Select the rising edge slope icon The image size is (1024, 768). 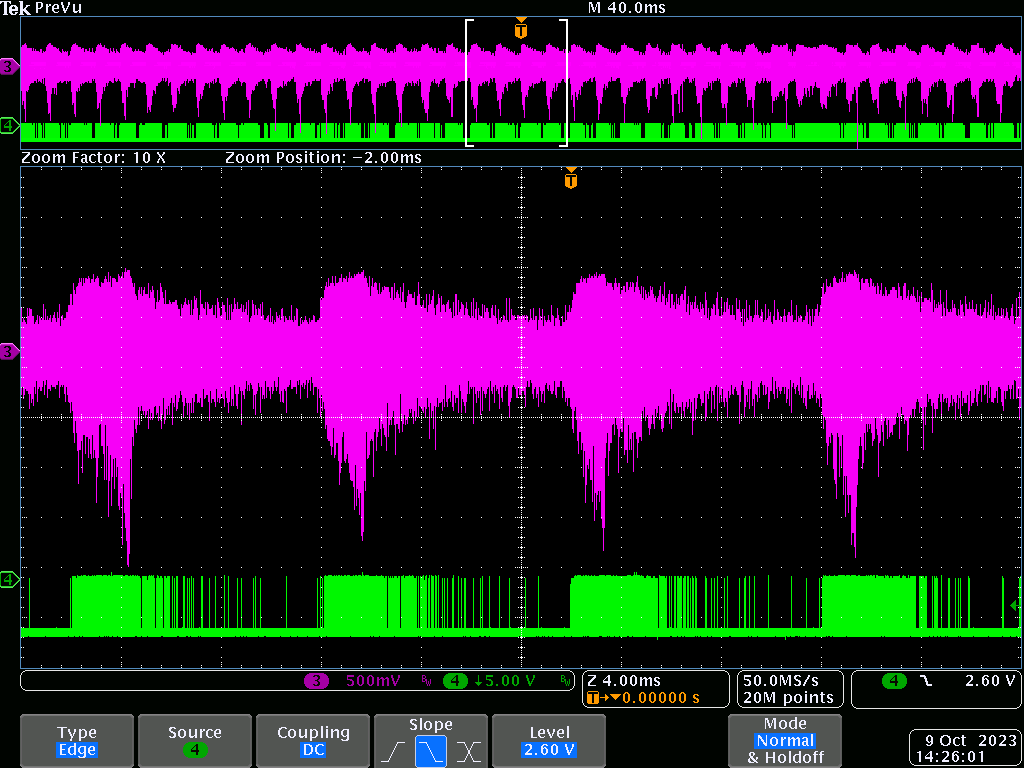pyautogui.click(x=393, y=750)
